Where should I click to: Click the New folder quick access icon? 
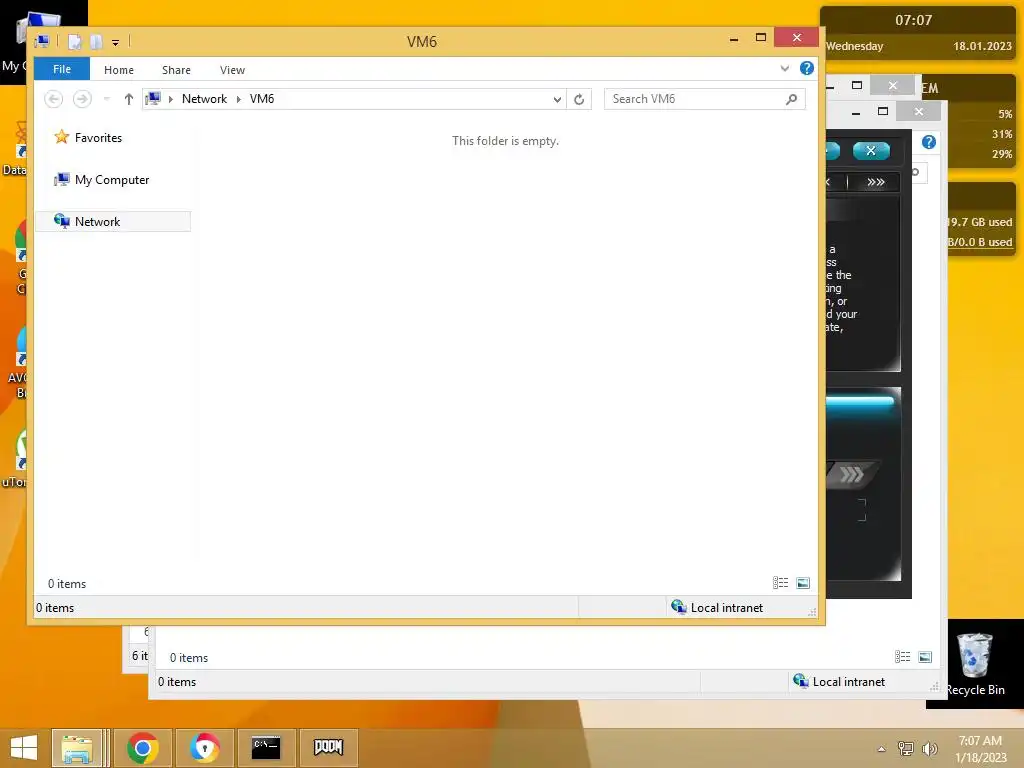(96, 42)
